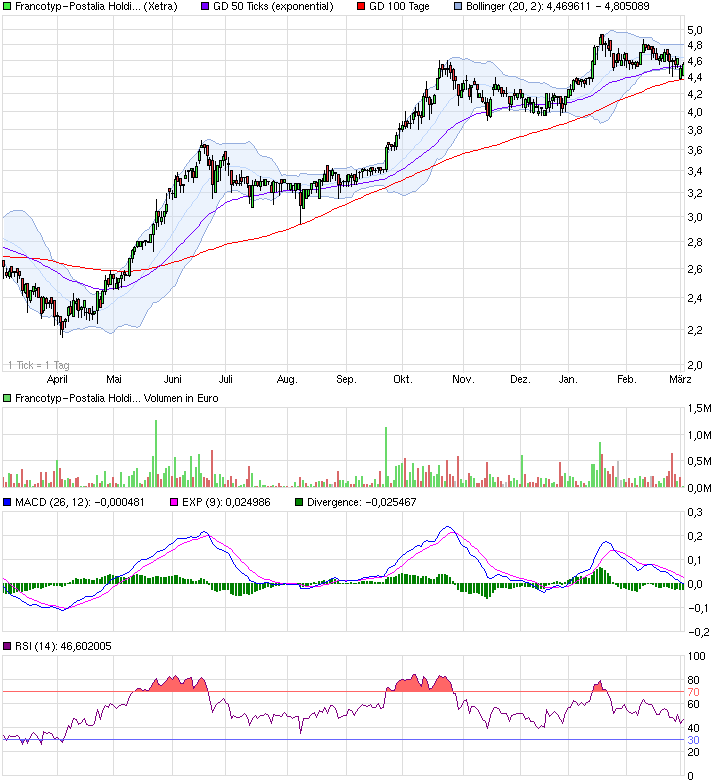
Task: Click the 'EXP (9): 0,024986' label
Action: coord(226,502)
